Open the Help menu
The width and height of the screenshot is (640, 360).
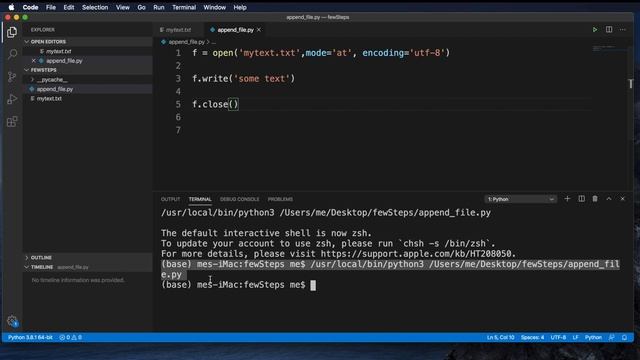click(240, 7)
